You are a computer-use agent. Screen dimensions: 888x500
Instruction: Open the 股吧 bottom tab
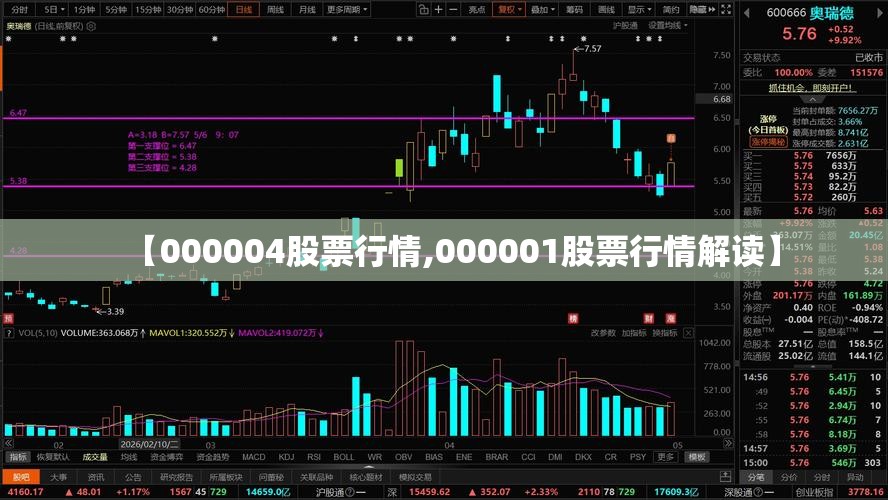pos(21,477)
